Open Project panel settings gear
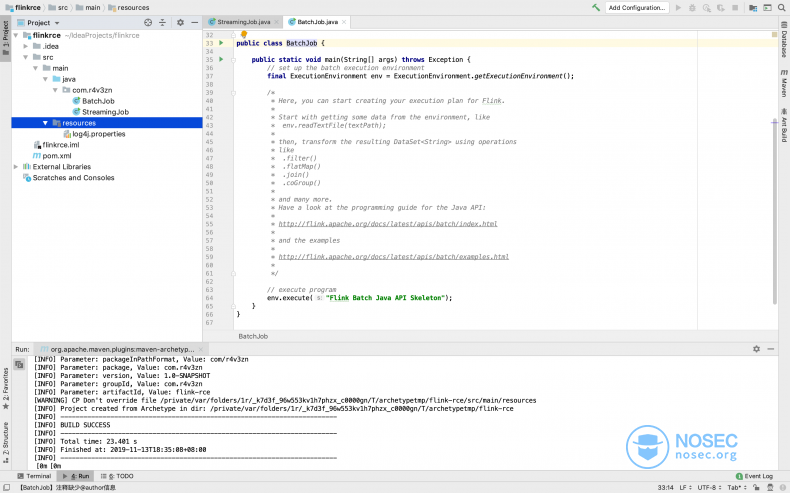Image resolution: width=790 pixels, height=493 pixels. (x=180, y=23)
